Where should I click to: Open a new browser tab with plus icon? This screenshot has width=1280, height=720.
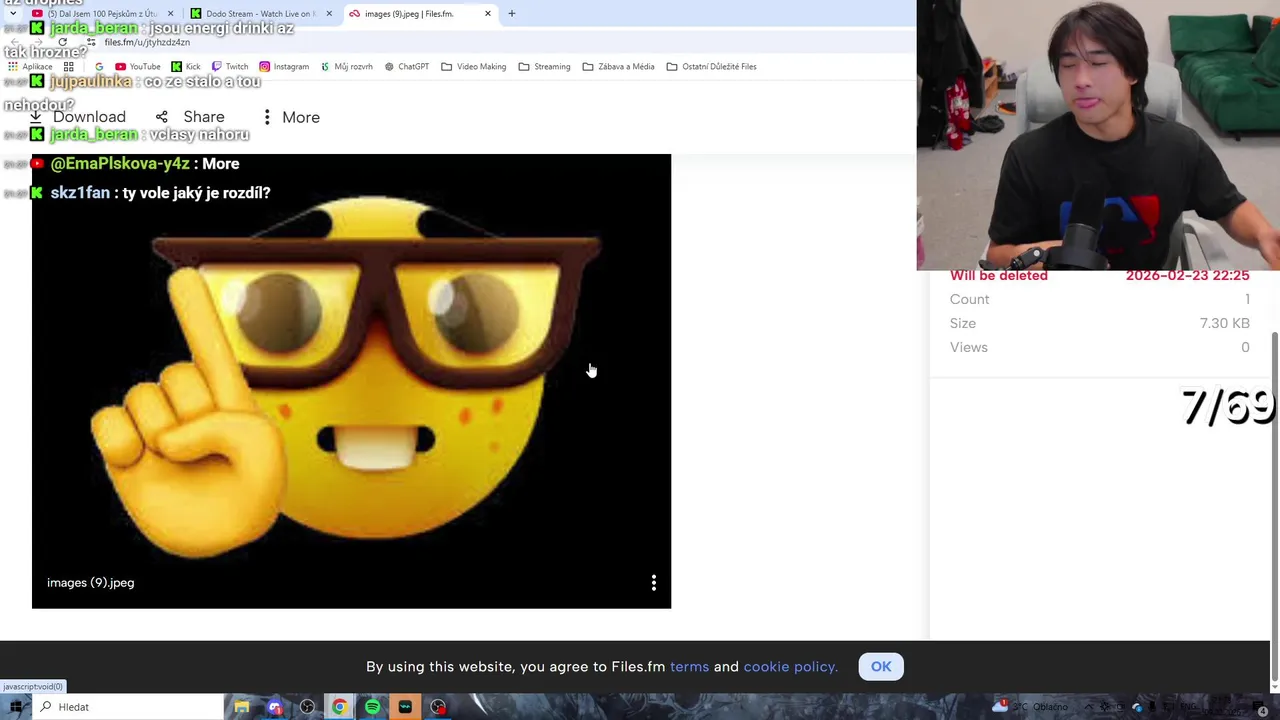point(512,14)
